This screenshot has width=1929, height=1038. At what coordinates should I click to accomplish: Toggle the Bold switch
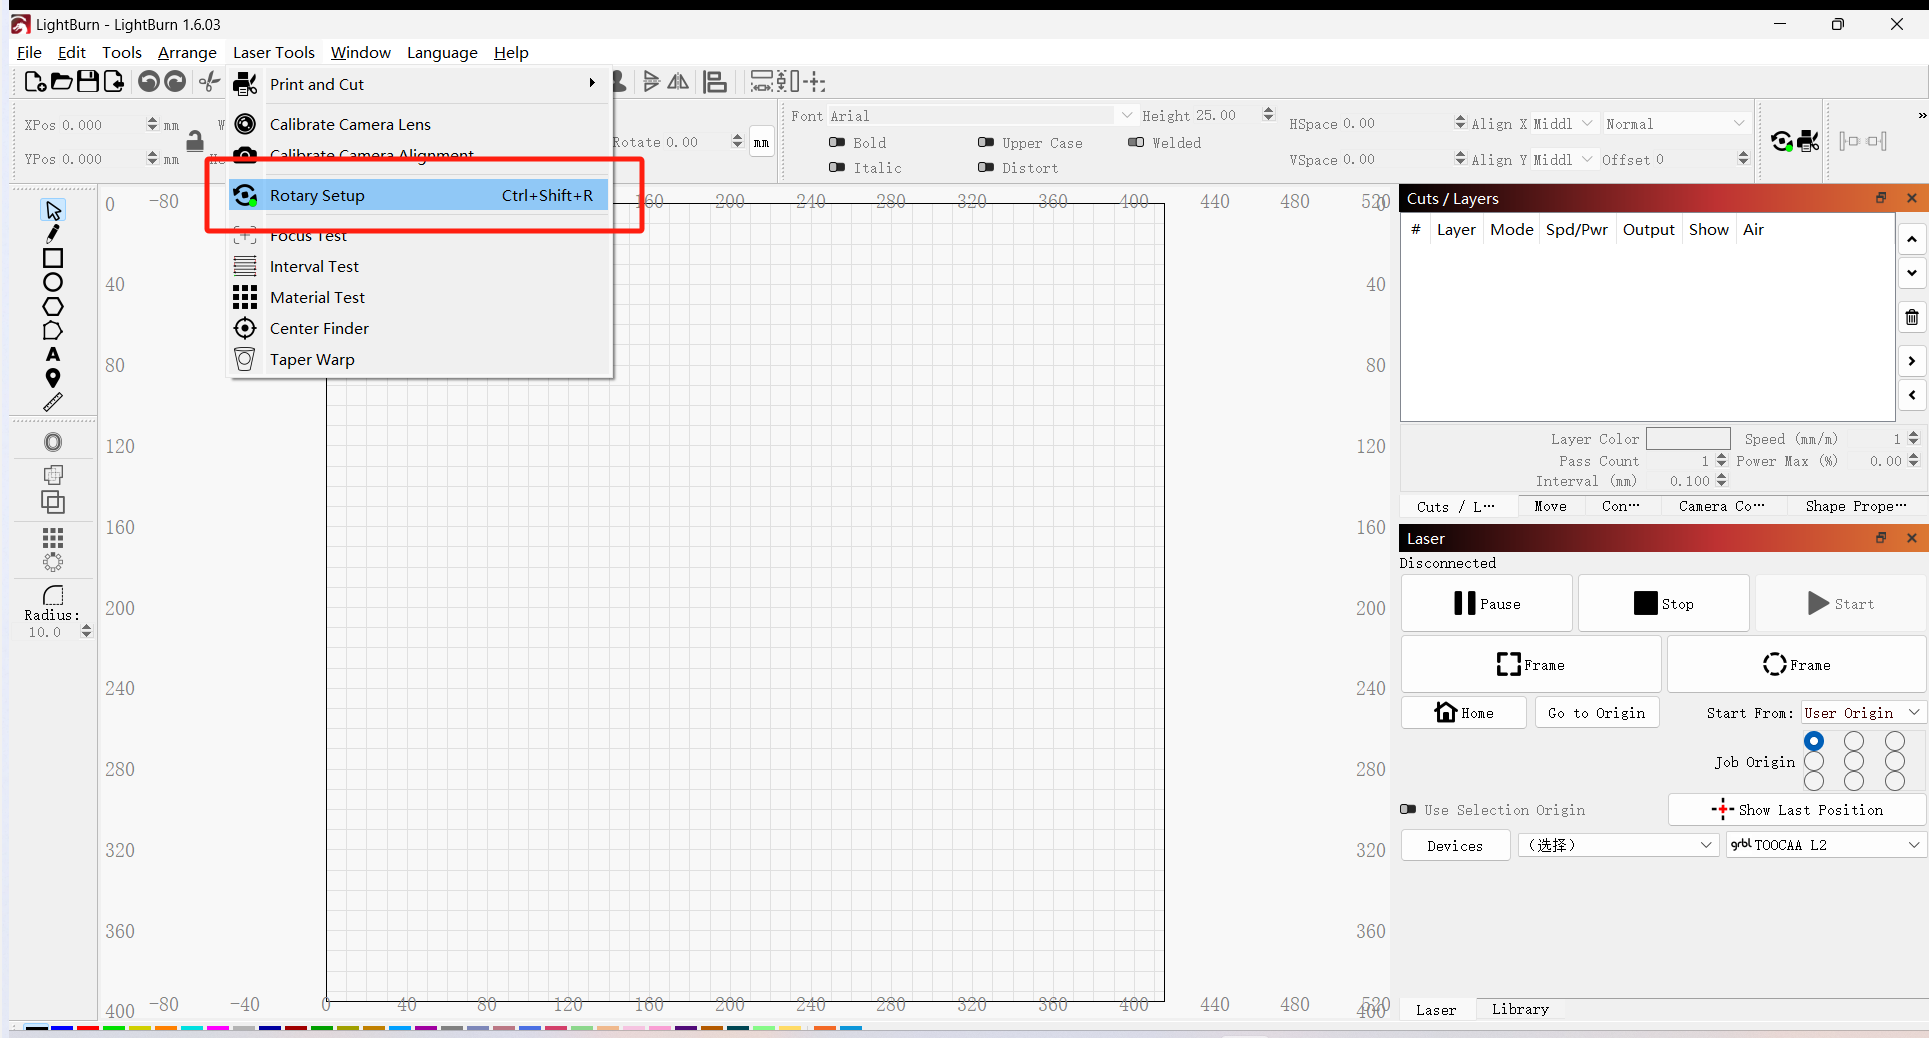click(837, 142)
